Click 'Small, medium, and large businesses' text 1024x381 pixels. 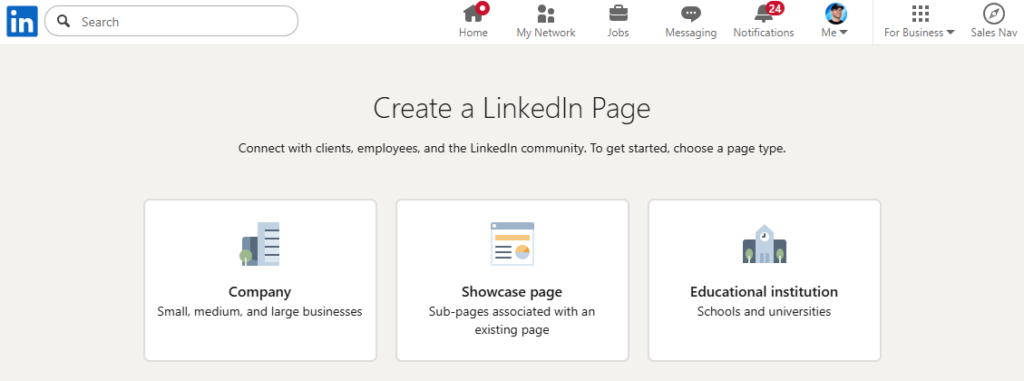[260, 312]
